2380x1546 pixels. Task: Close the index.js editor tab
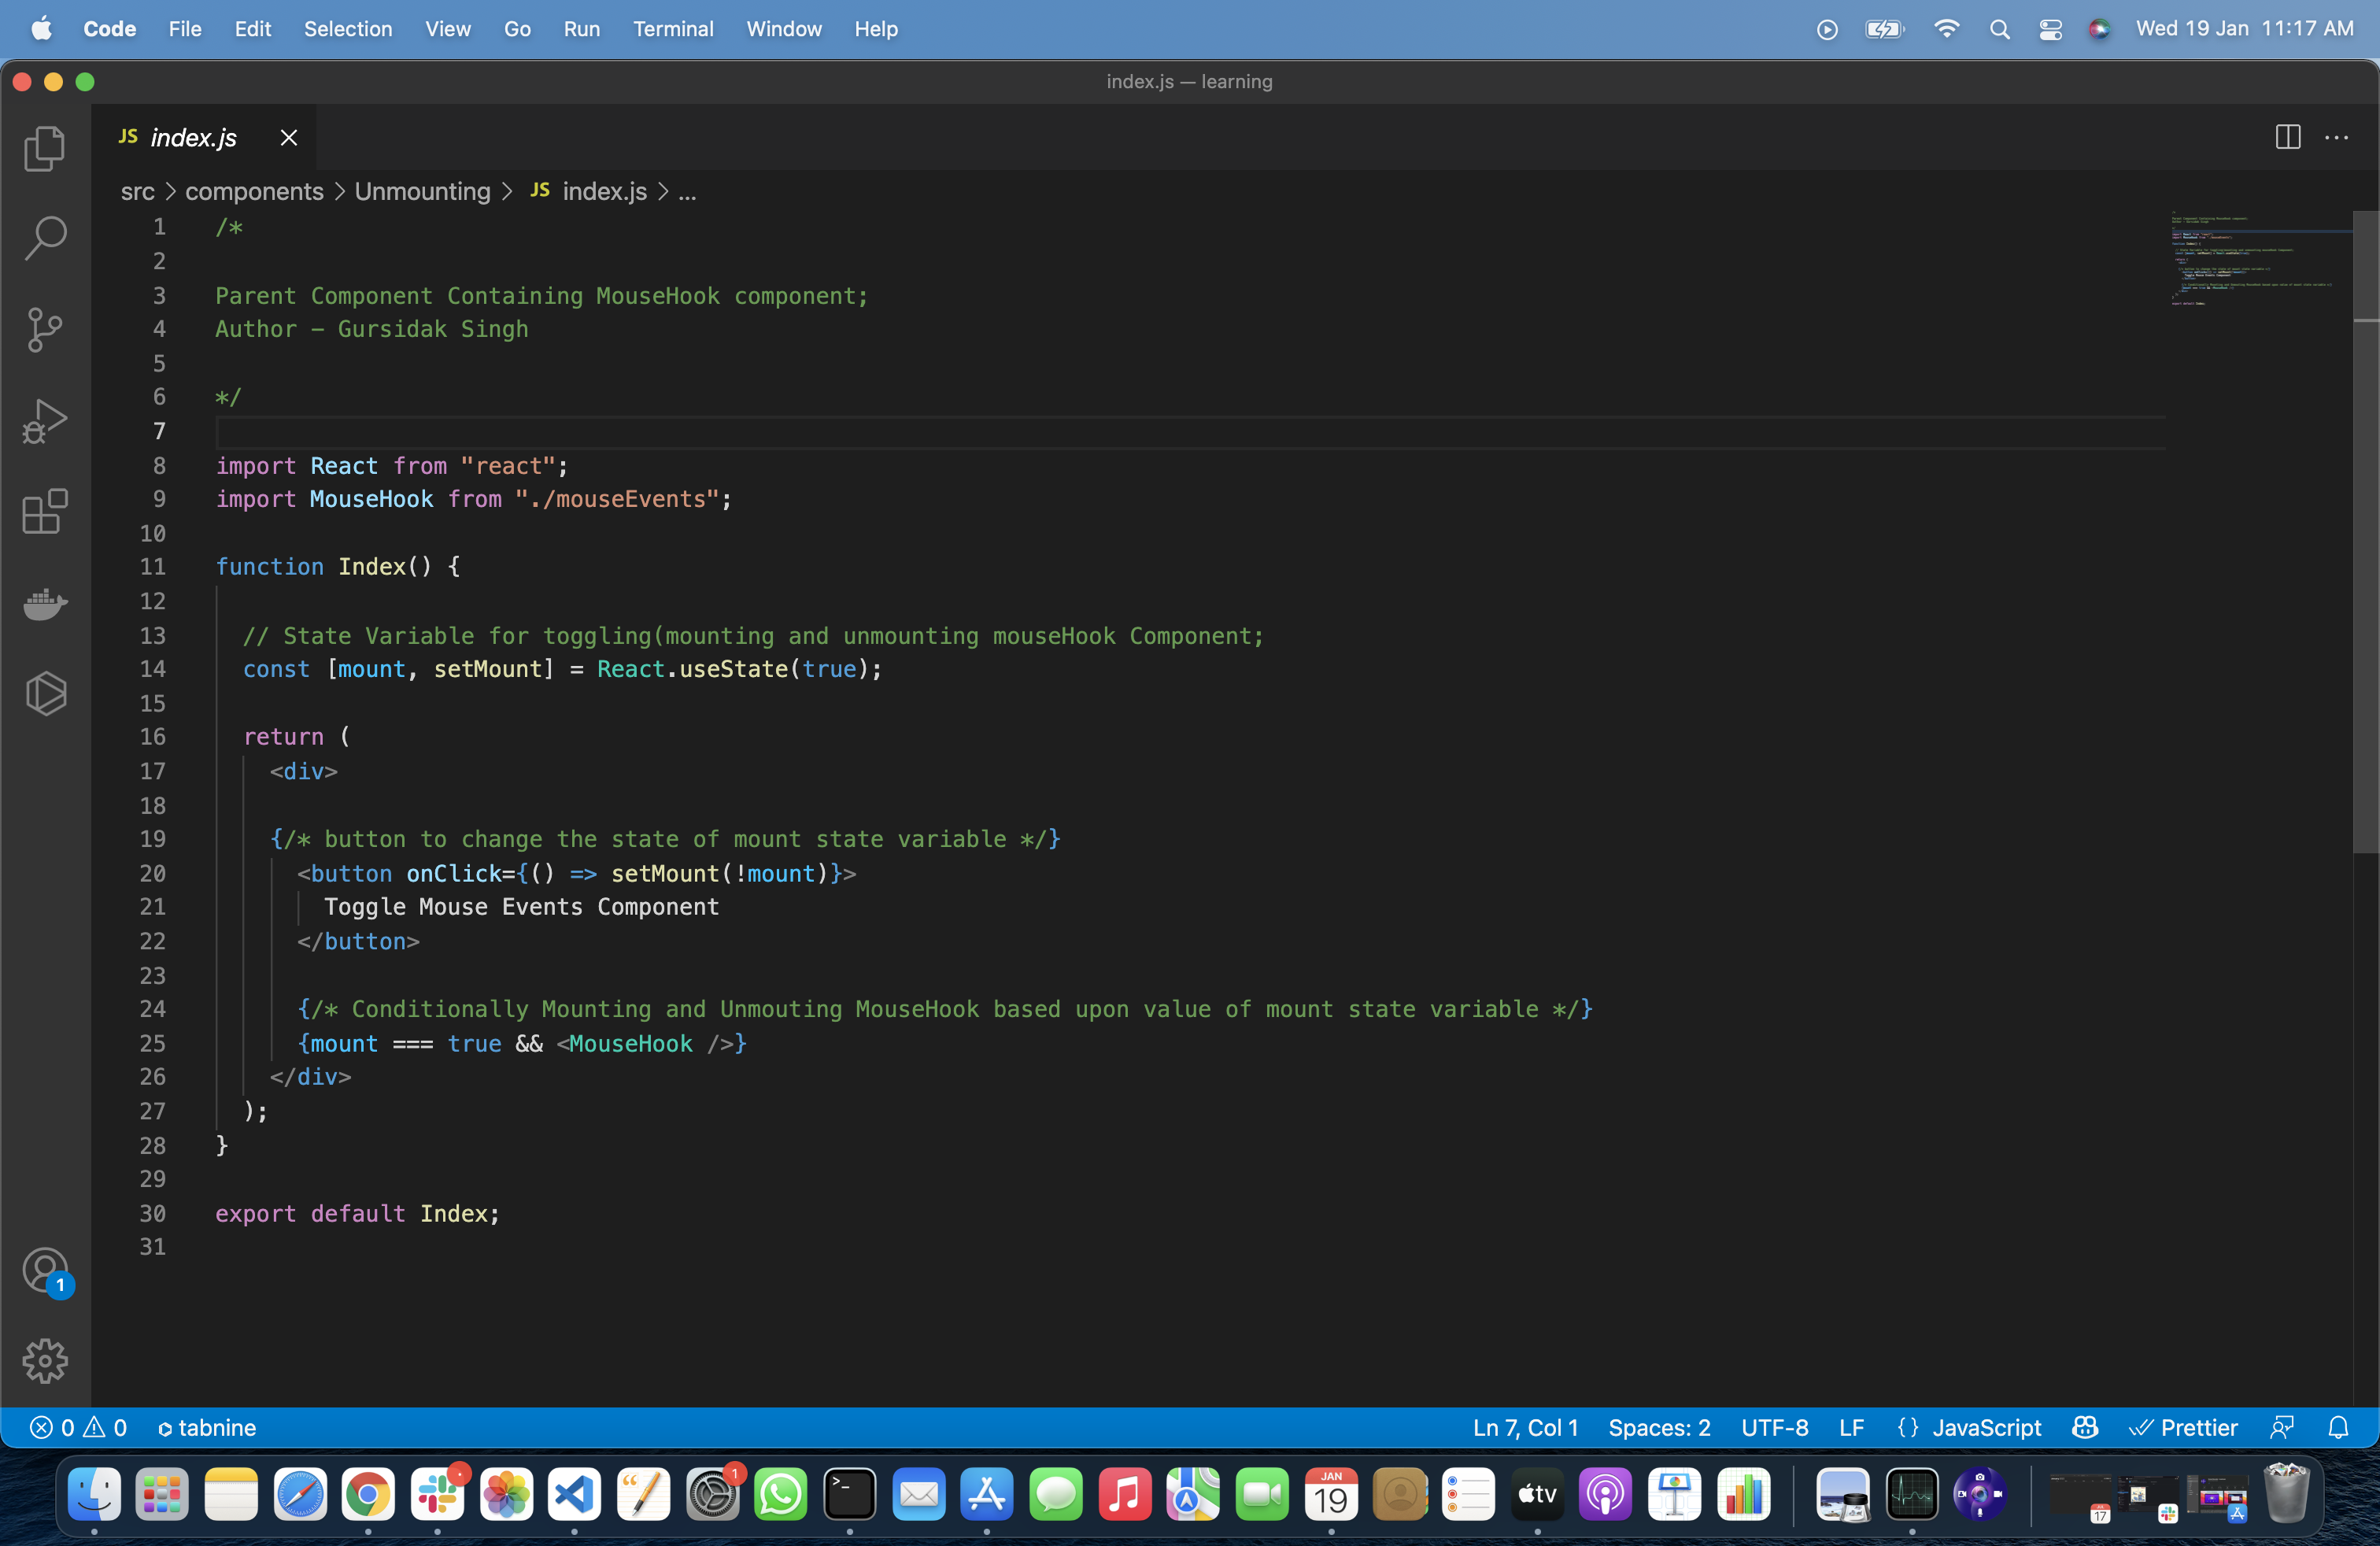pyautogui.click(x=289, y=137)
